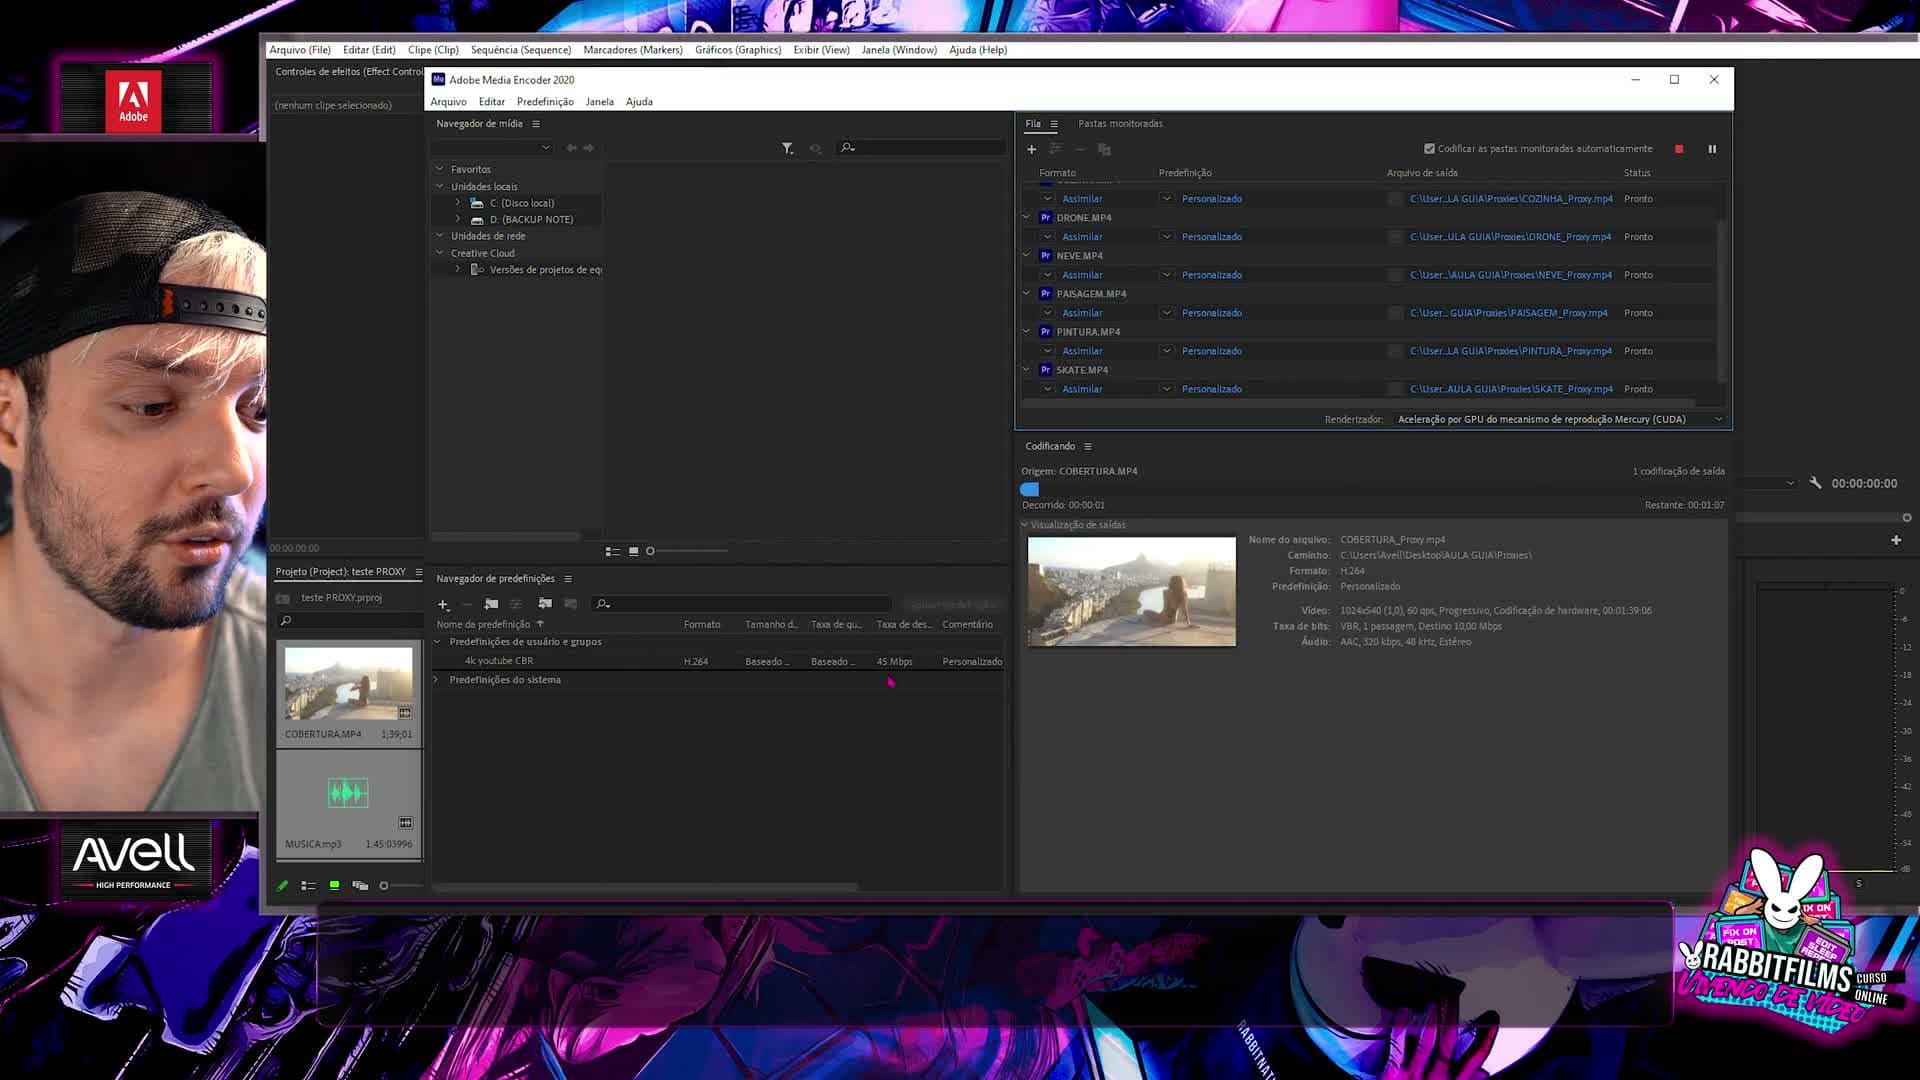Image resolution: width=1920 pixels, height=1080 pixels.
Task: Import presets icon in preset browser
Action: tap(545, 604)
